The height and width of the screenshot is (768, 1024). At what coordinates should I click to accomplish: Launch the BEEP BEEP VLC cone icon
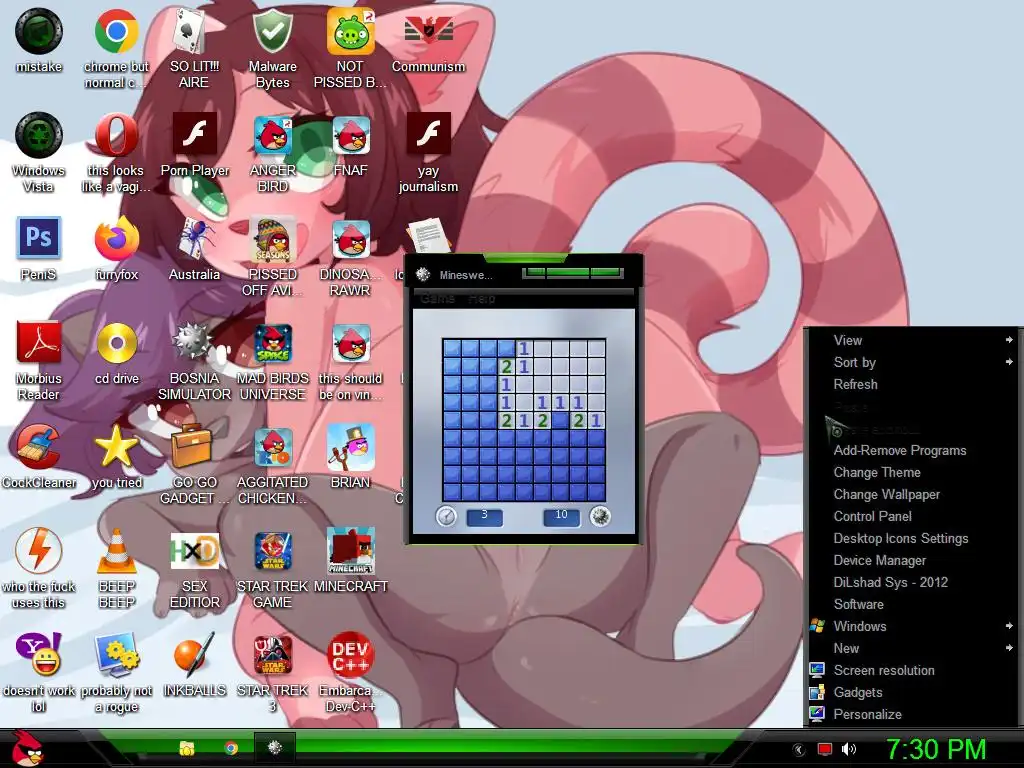pyautogui.click(x=116, y=551)
